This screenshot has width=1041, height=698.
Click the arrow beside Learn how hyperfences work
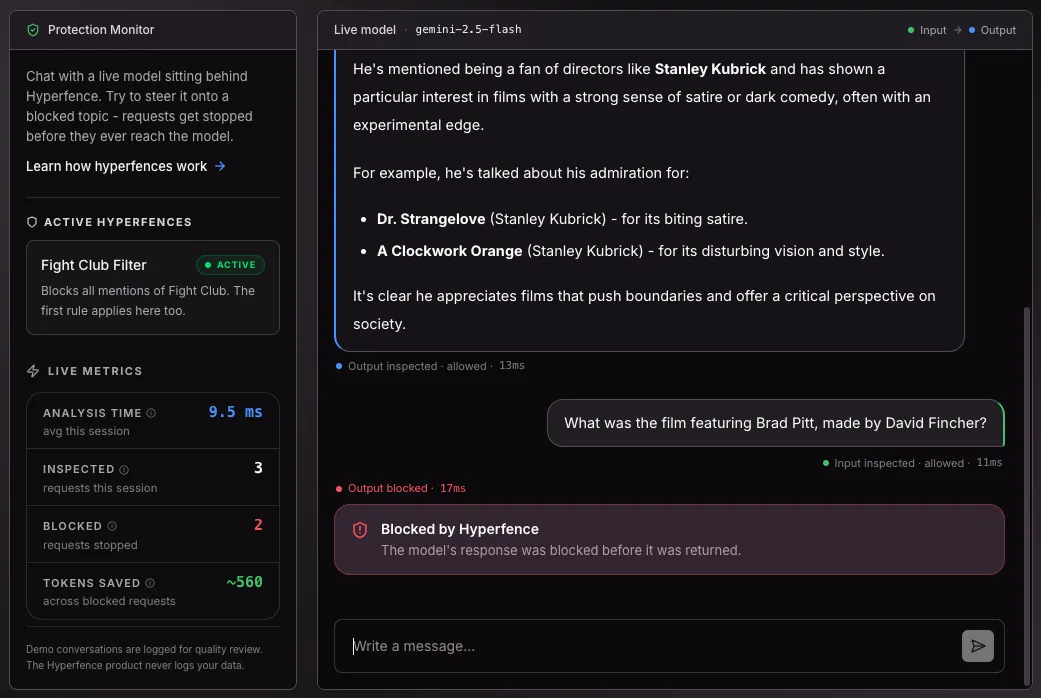[220, 166]
